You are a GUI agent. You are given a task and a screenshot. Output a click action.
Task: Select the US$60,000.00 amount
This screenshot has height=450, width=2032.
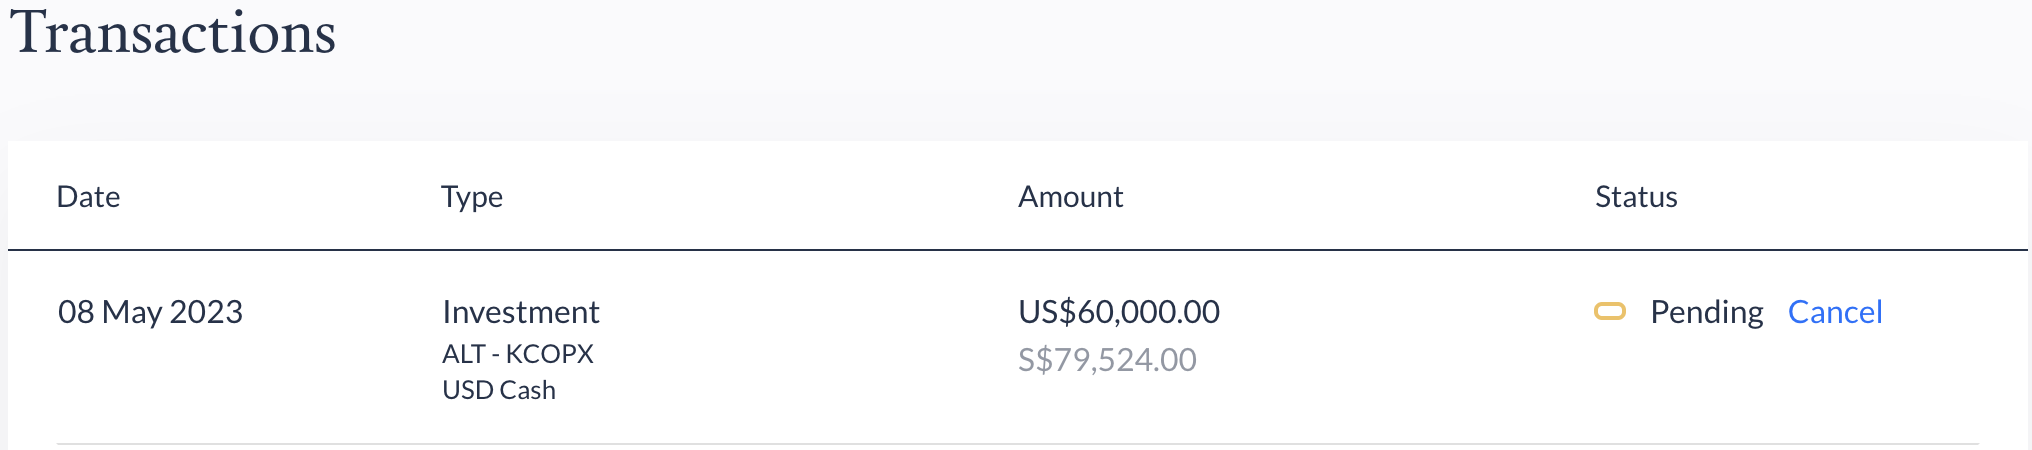click(x=1119, y=312)
